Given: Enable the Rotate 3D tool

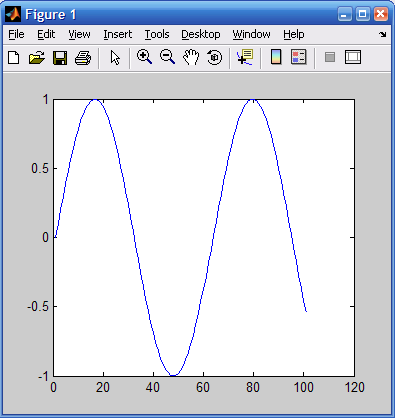Looking at the screenshot, I should click(x=214, y=57).
